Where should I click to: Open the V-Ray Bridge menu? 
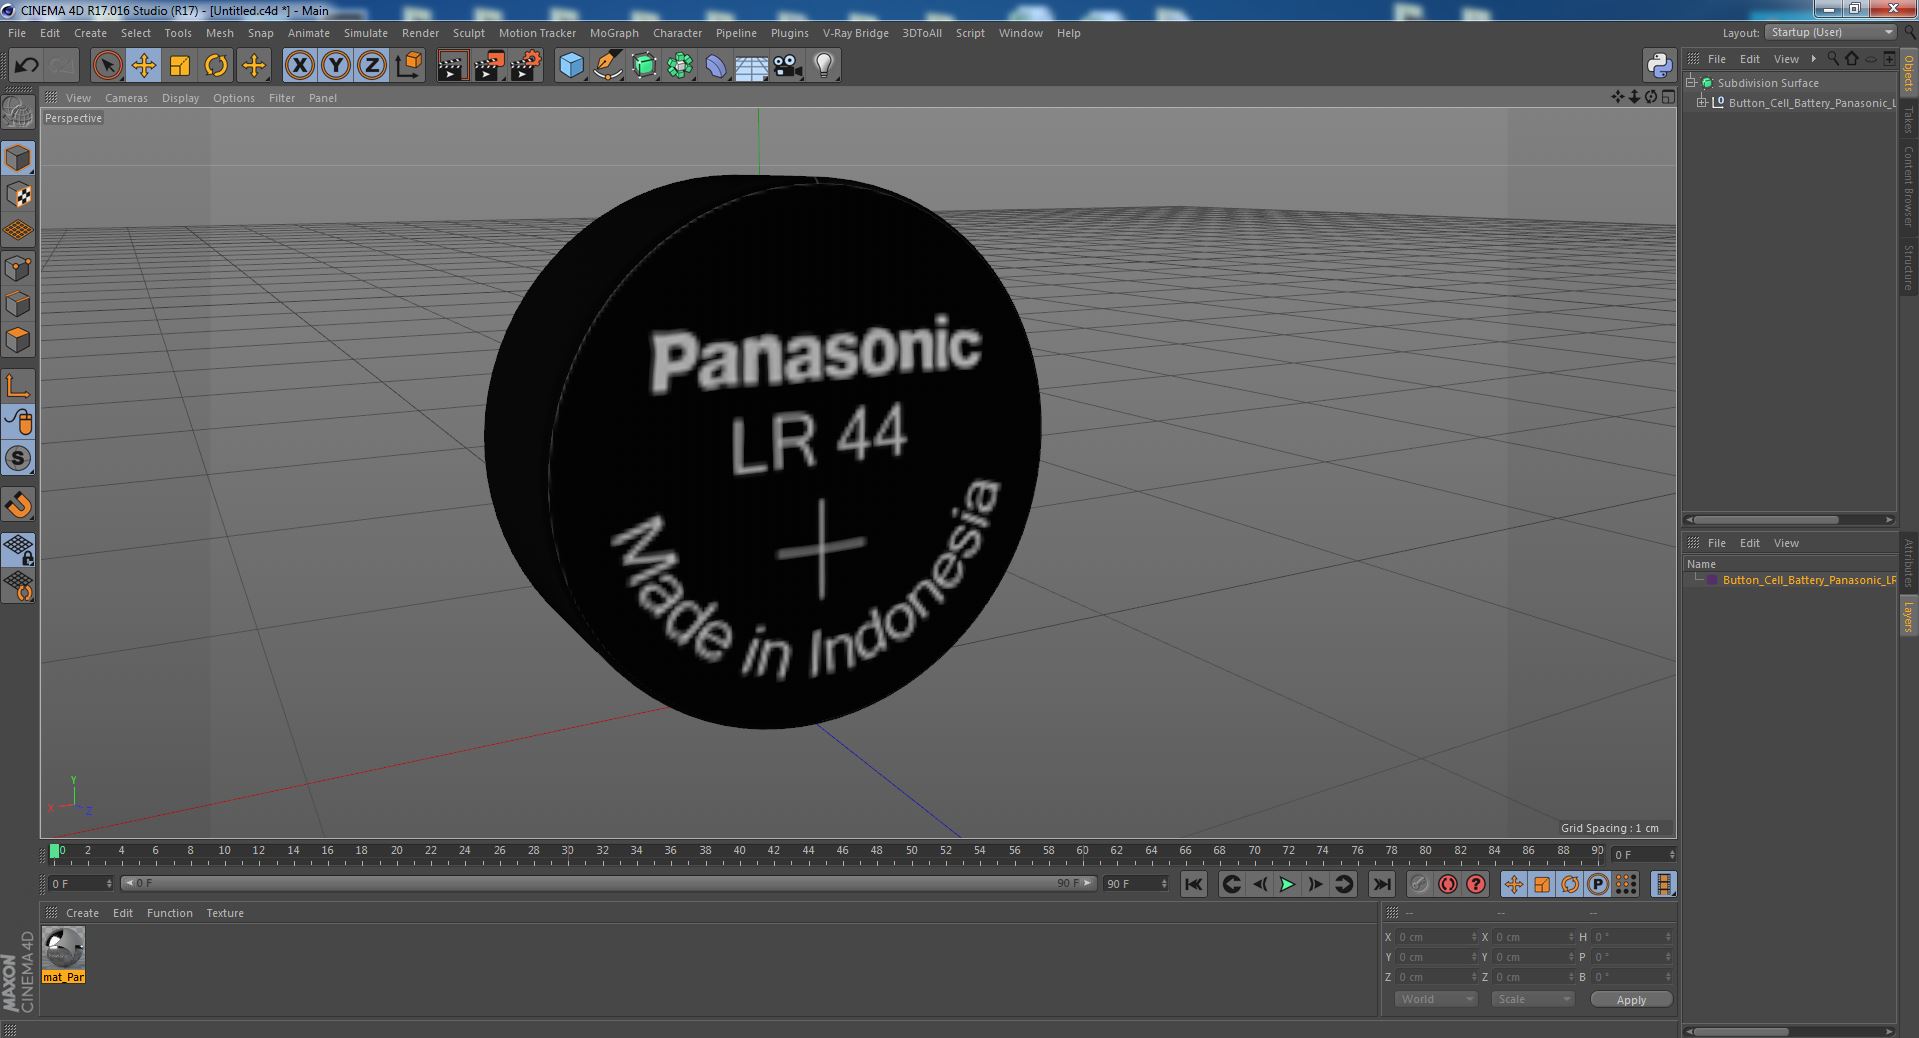856,33
